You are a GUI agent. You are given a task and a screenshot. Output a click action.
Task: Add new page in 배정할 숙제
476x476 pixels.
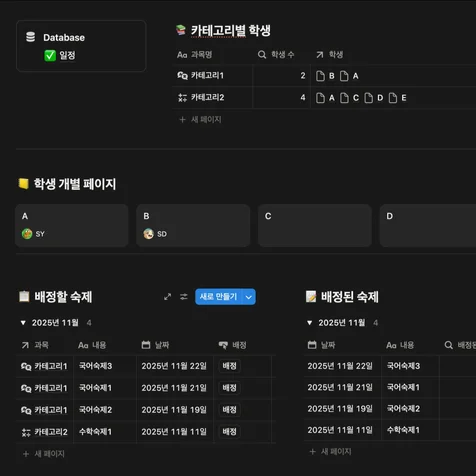[44, 454]
